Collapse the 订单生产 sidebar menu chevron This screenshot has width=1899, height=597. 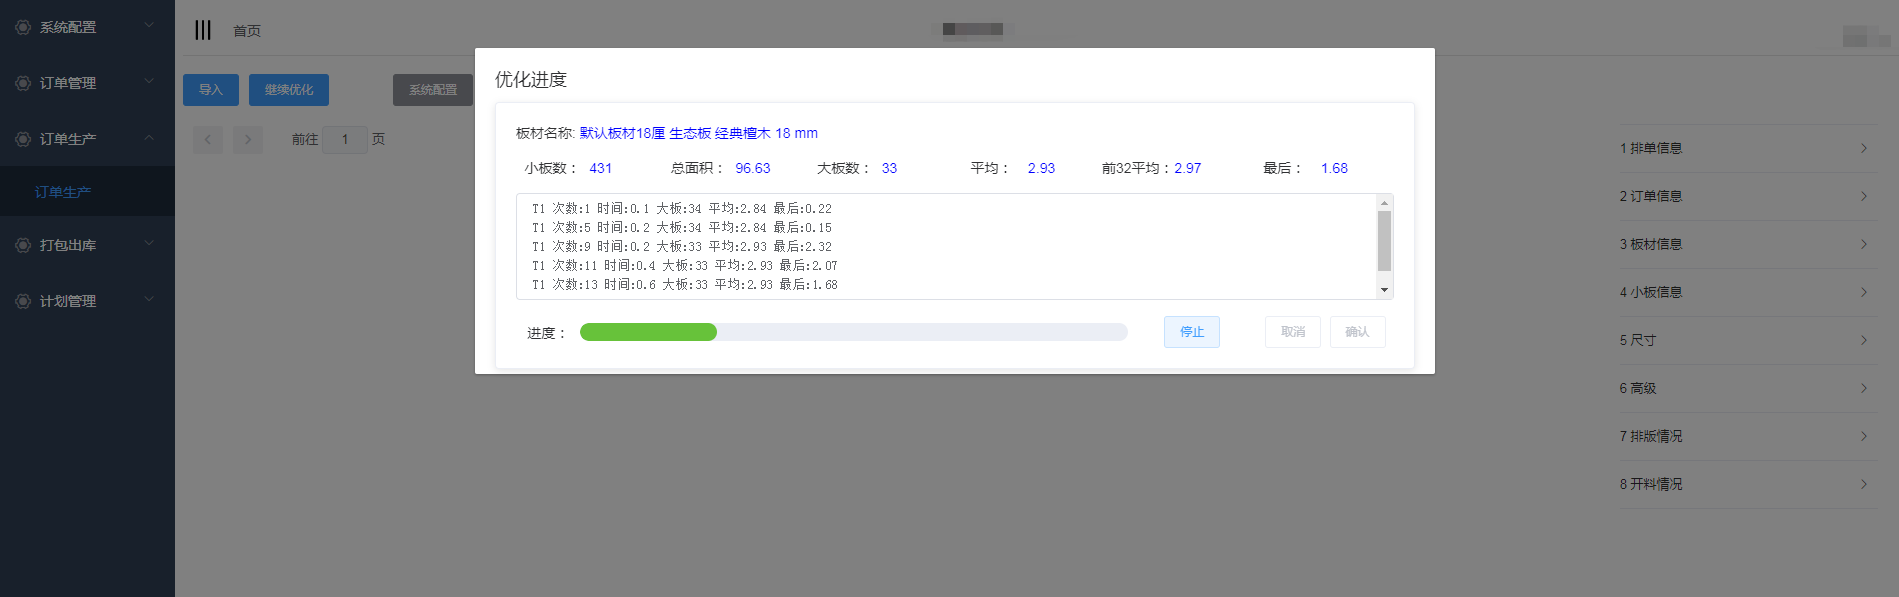[x=149, y=138]
